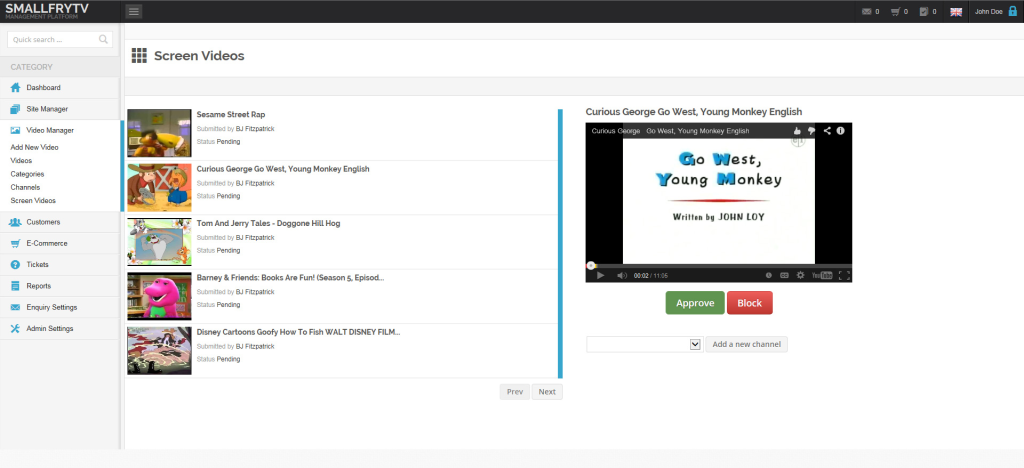
Task: Click the Sesame Street Rap title
Action: pyautogui.click(x=231, y=115)
